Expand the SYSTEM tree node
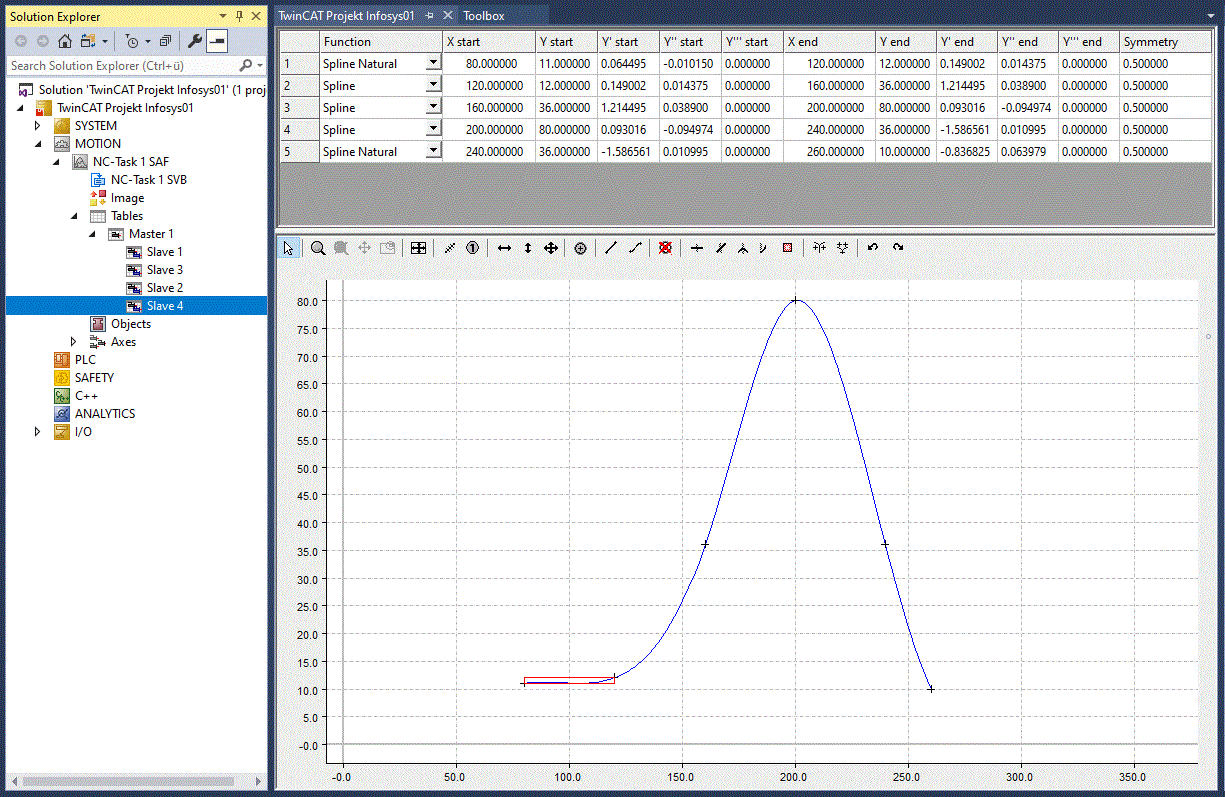This screenshot has height=797, width=1225. point(39,126)
